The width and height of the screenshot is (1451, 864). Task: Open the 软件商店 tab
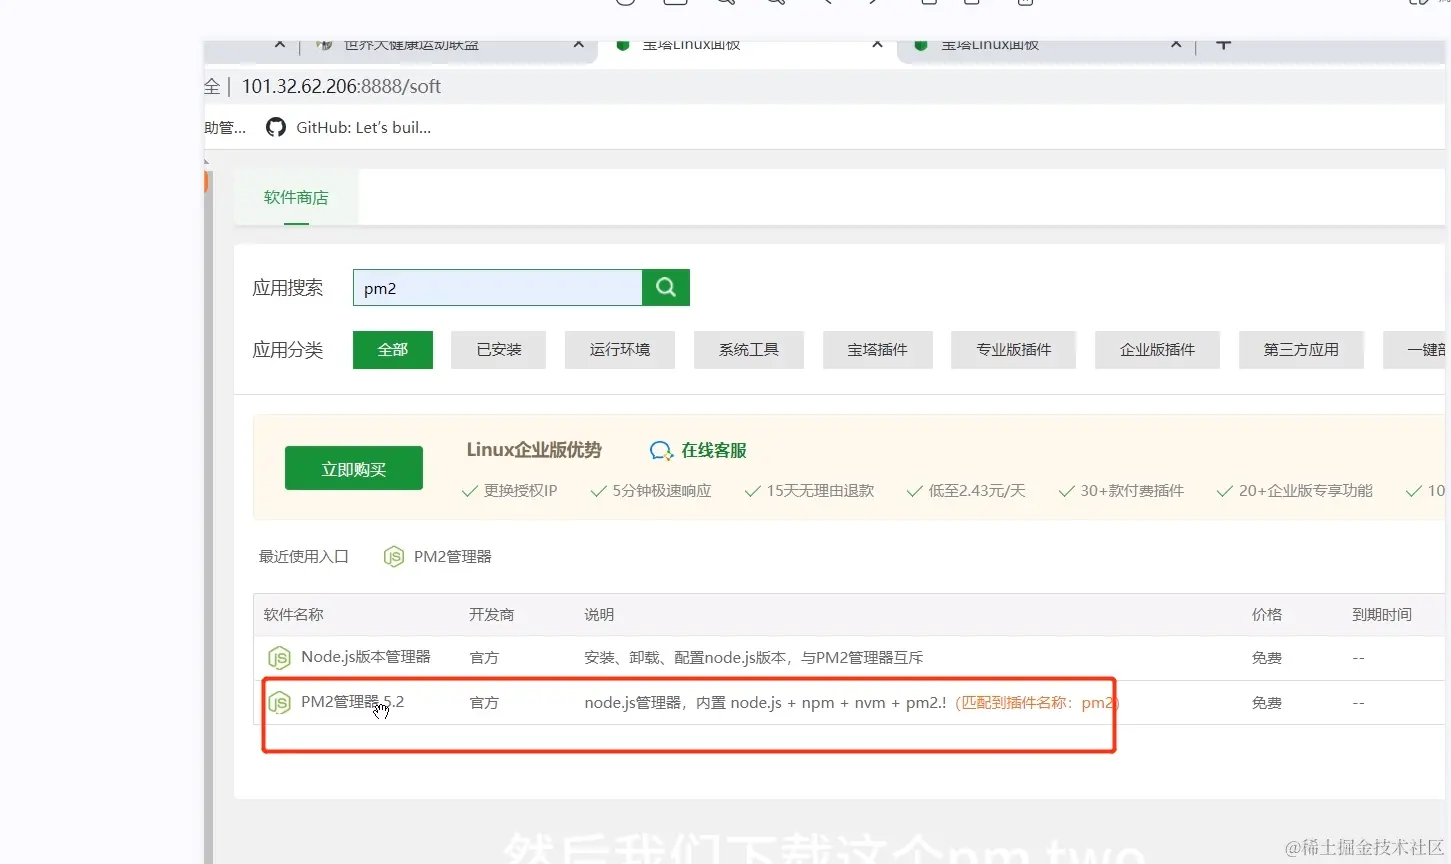tap(296, 198)
